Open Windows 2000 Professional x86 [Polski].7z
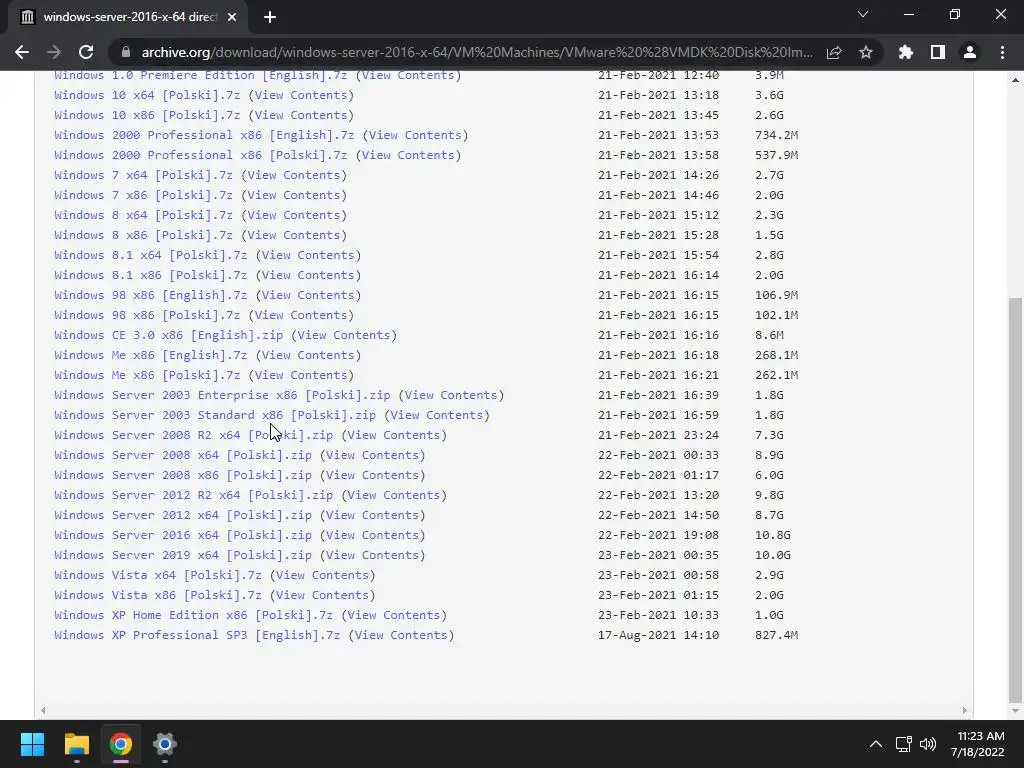The height and width of the screenshot is (768, 1024). 200,155
